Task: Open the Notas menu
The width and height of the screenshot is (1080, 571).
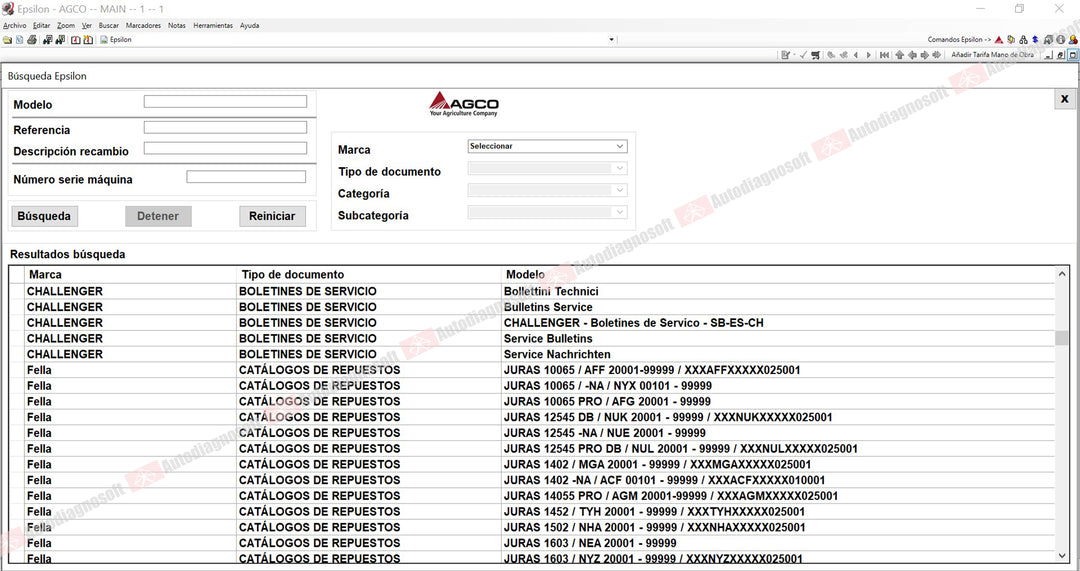Action: coord(177,25)
